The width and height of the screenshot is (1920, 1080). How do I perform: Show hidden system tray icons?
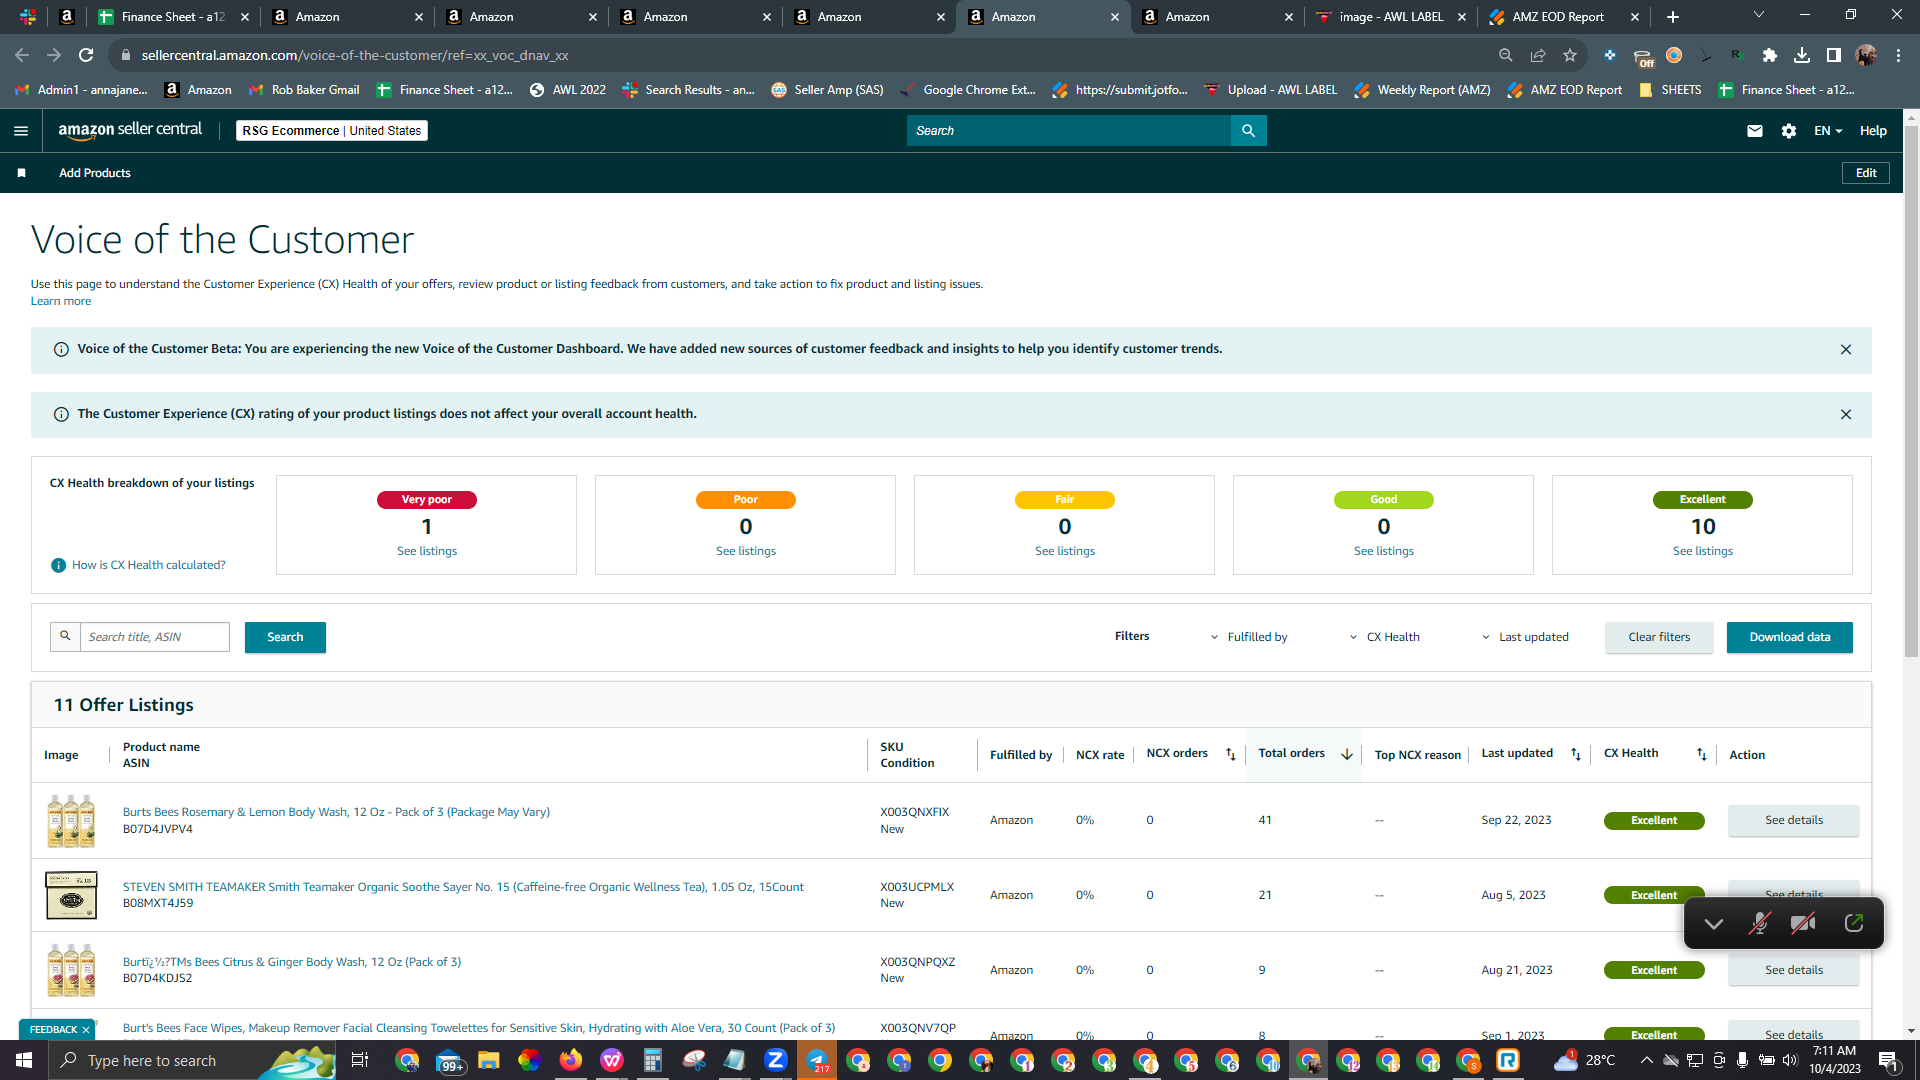click(x=1646, y=1060)
